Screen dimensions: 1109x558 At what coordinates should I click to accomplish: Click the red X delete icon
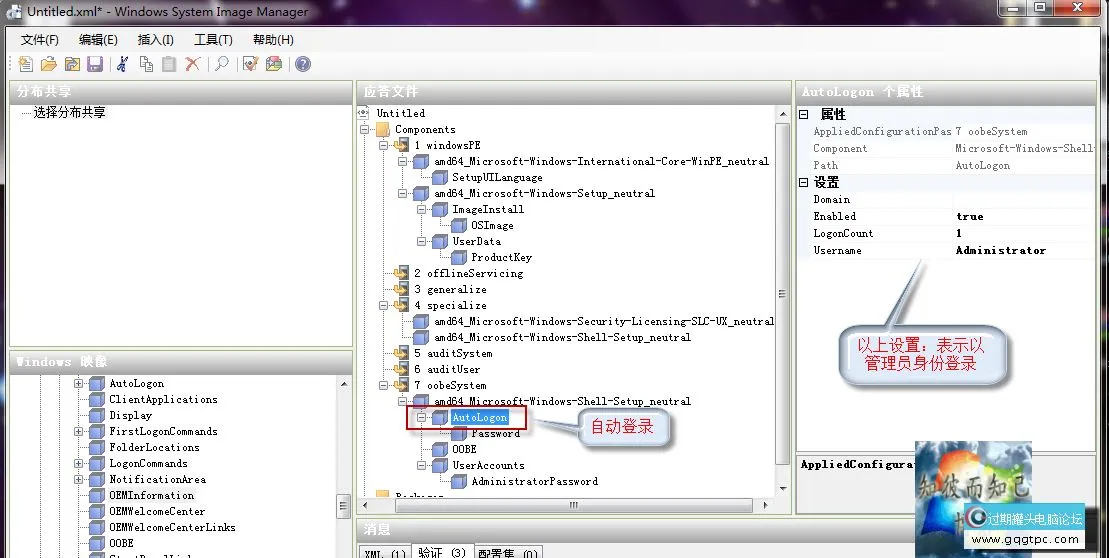[193, 64]
